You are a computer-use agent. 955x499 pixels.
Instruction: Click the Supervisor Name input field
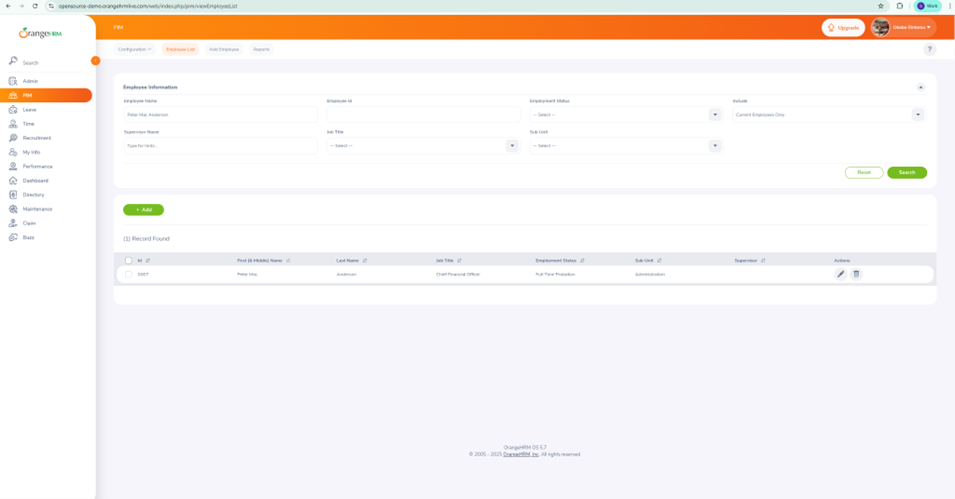pos(220,146)
